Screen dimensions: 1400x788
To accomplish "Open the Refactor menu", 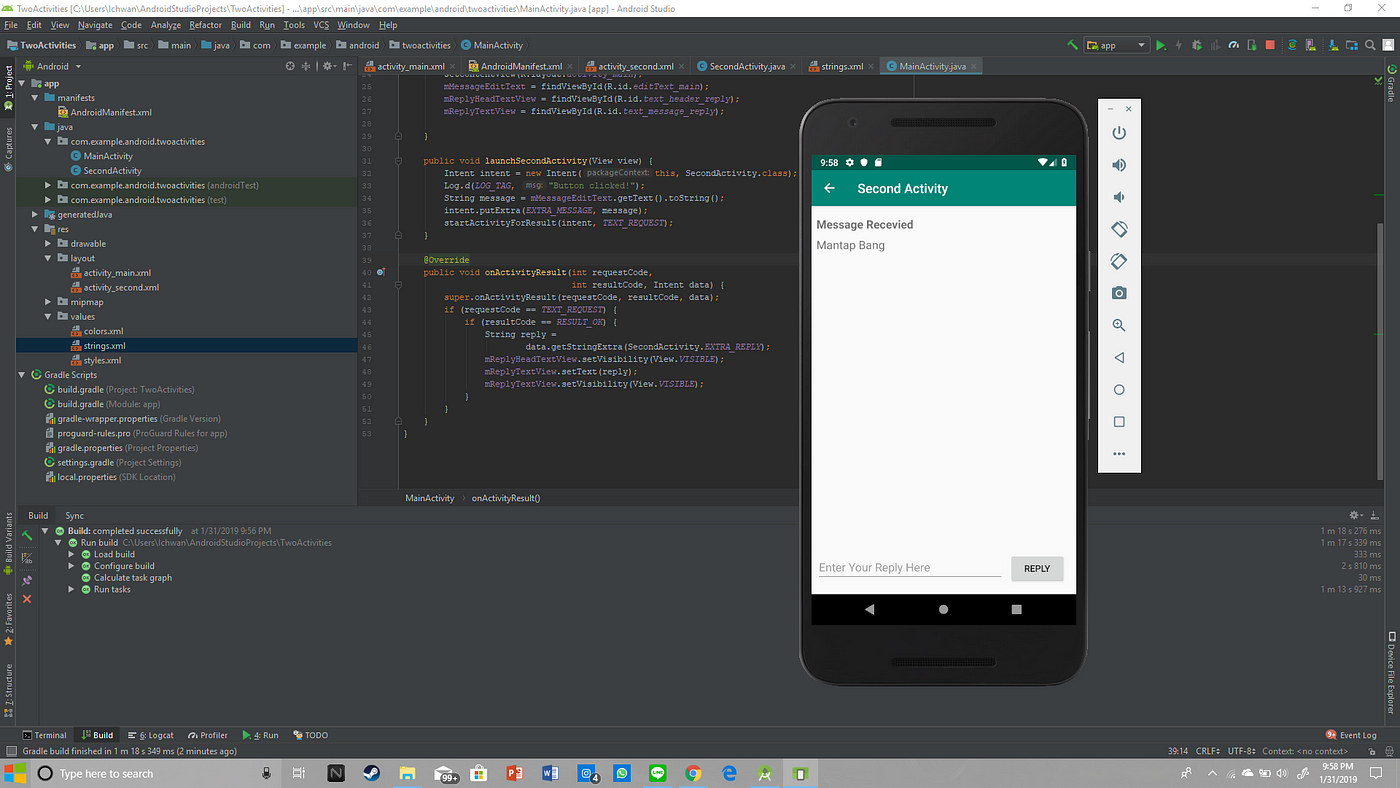I will pos(205,25).
